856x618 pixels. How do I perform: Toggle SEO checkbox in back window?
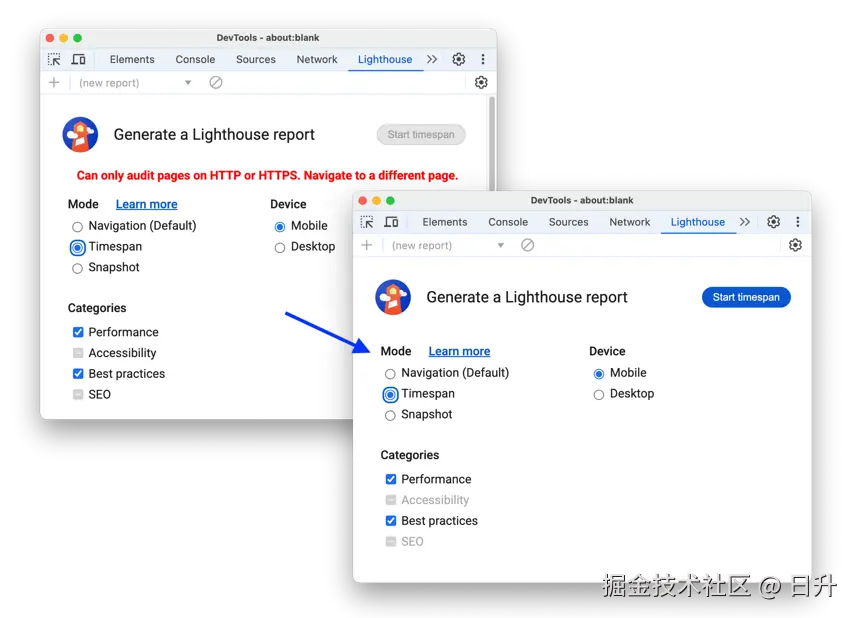pos(78,394)
